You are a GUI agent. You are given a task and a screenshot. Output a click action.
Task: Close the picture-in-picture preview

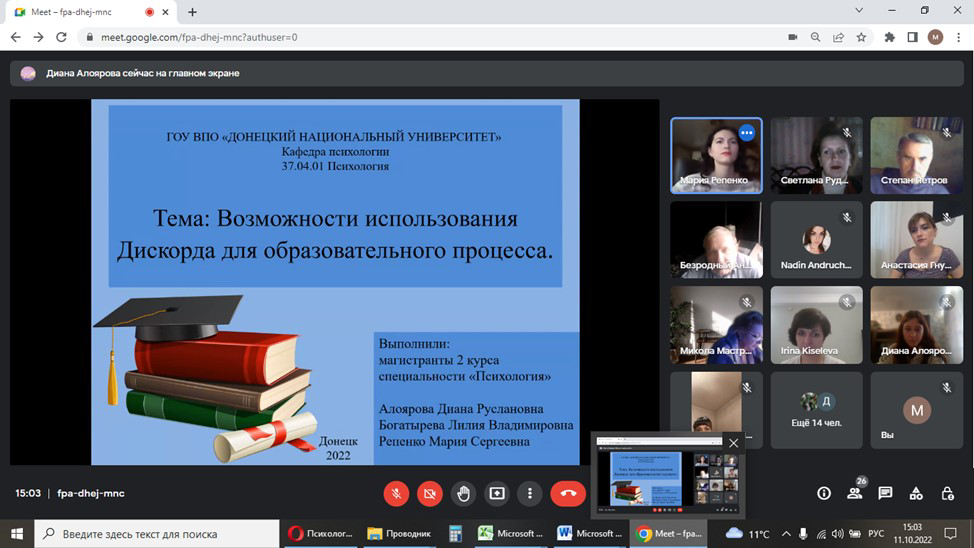click(734, 443)
